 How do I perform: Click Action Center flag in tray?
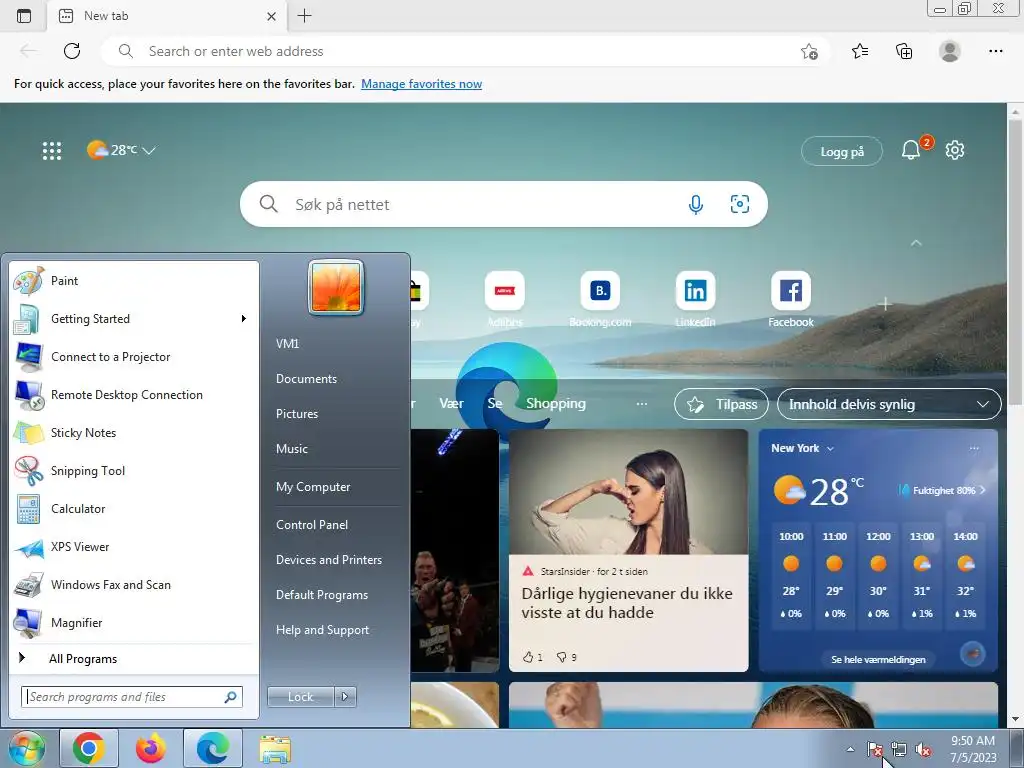(874, 750)
